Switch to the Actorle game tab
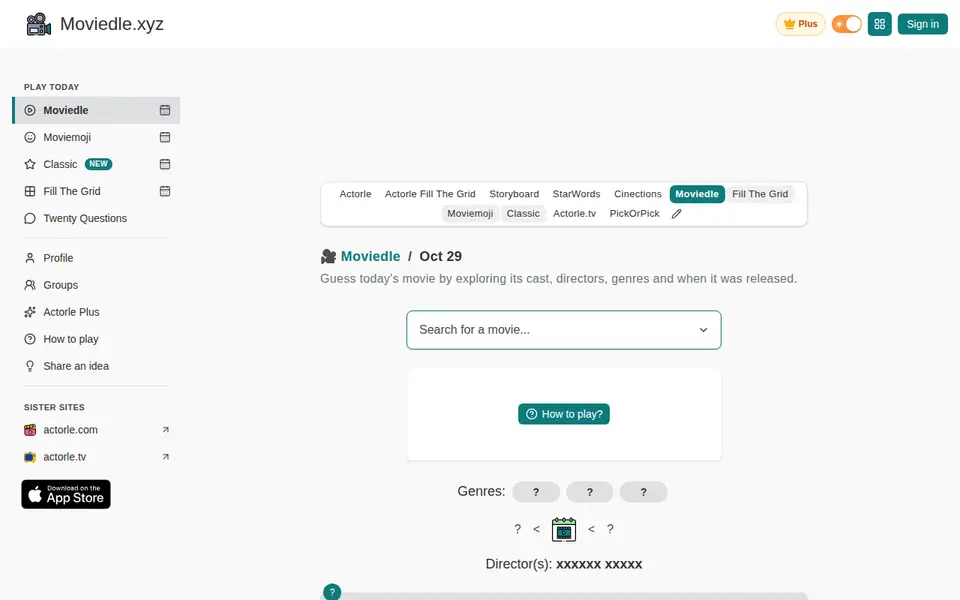 (355, 194)
